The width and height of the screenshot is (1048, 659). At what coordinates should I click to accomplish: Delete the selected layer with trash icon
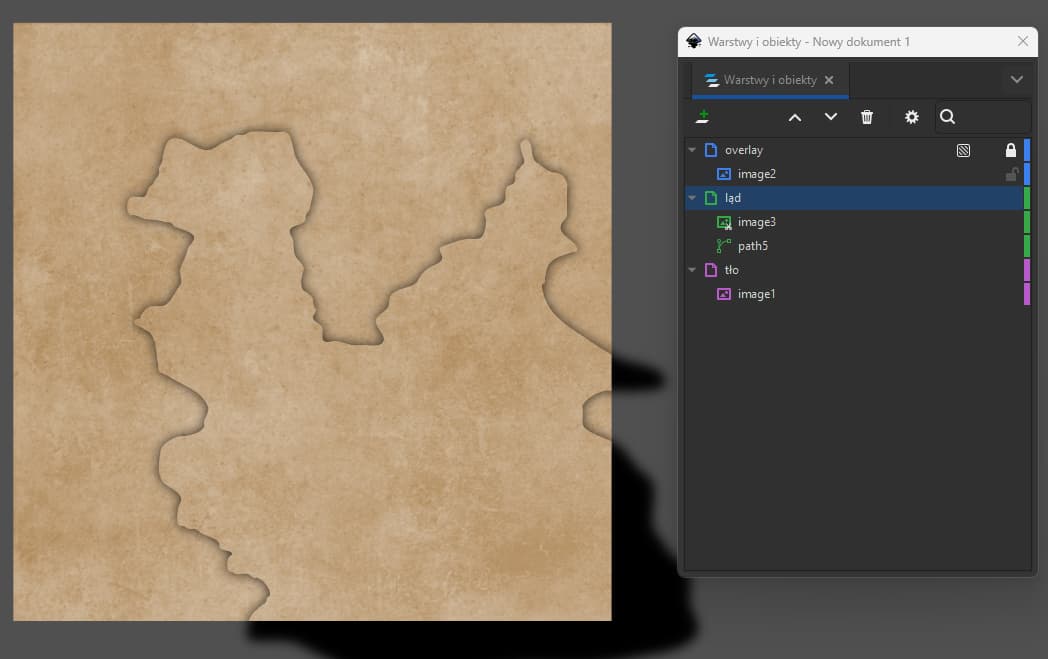[867, 117]
